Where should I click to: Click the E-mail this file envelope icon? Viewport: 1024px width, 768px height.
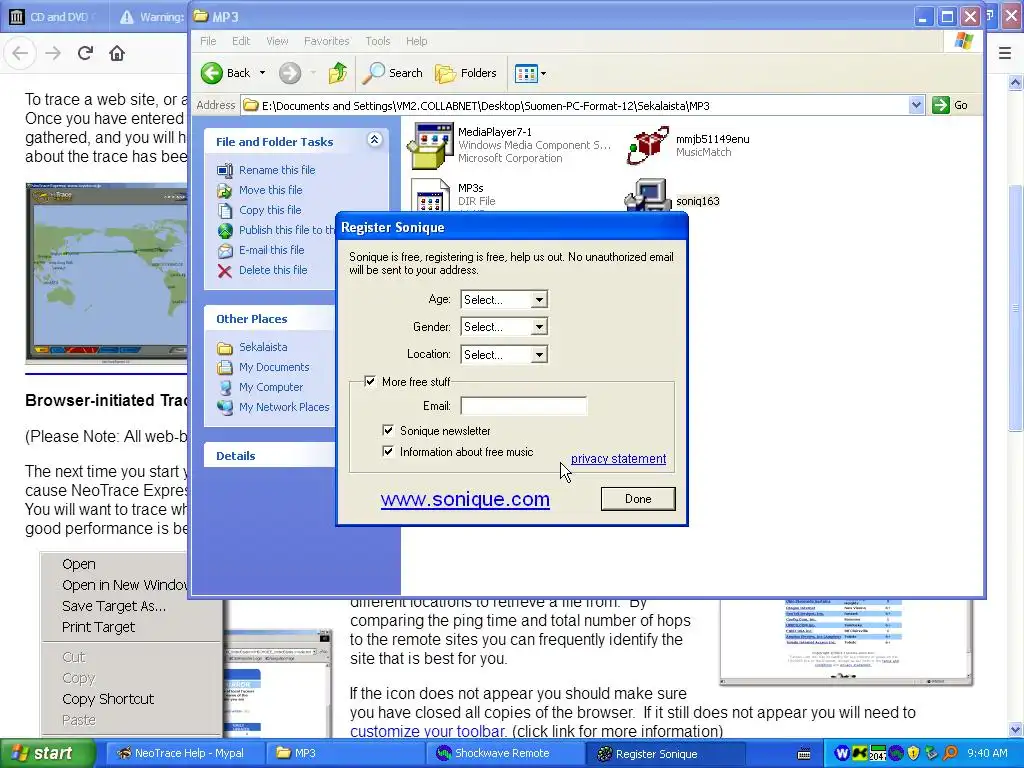point(225,251)
